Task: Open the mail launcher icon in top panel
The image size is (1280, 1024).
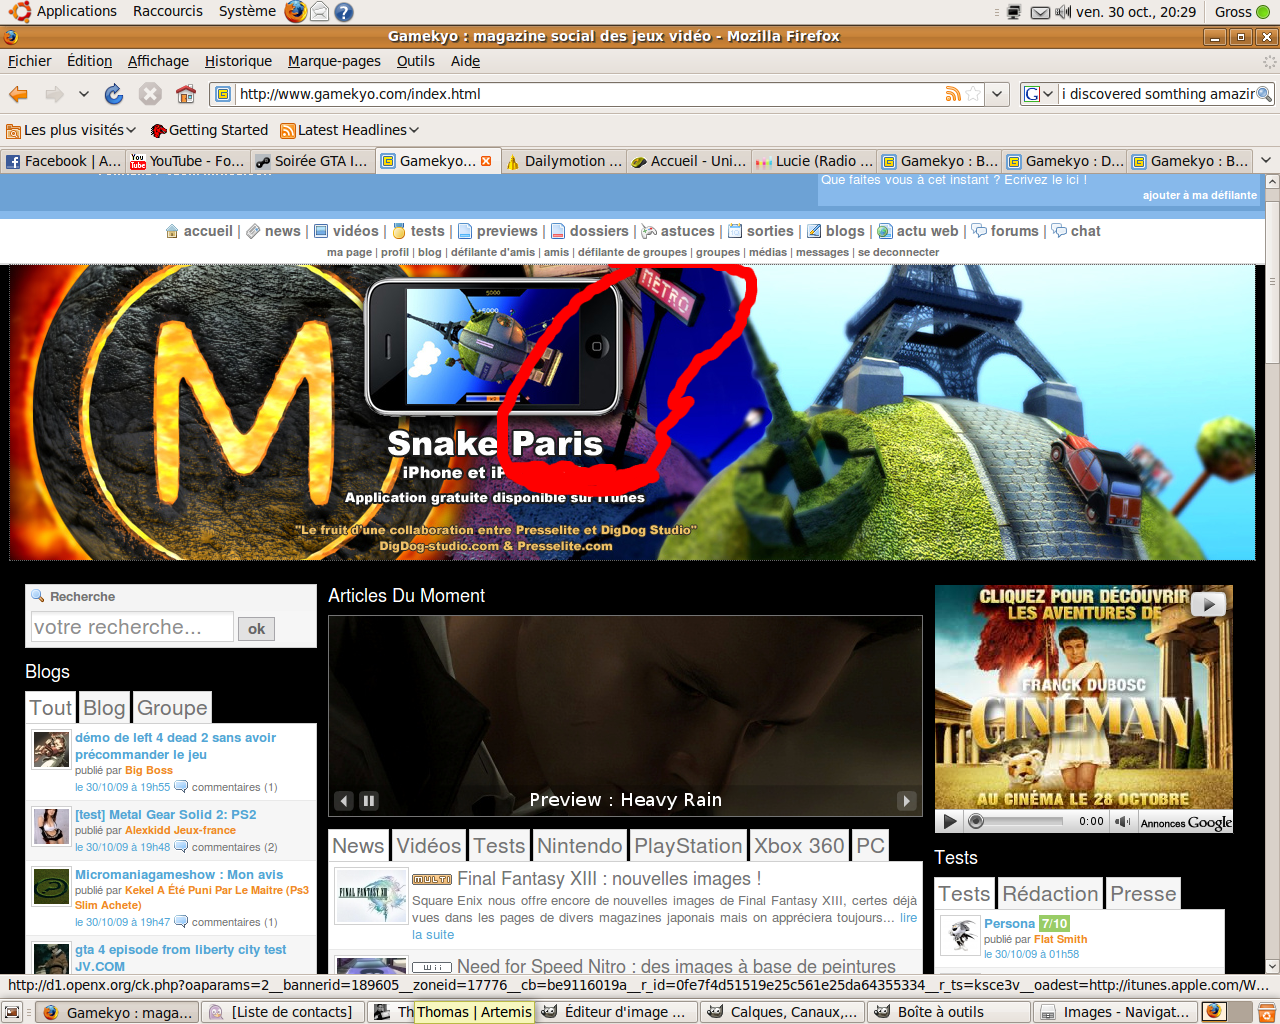Action: pyautogui.click(x=319, y=12)
